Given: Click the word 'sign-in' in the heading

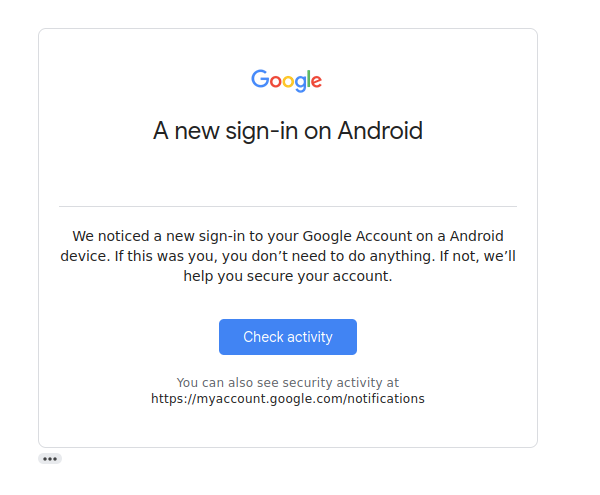Looking at the screenshot, I should click(261, 131).
